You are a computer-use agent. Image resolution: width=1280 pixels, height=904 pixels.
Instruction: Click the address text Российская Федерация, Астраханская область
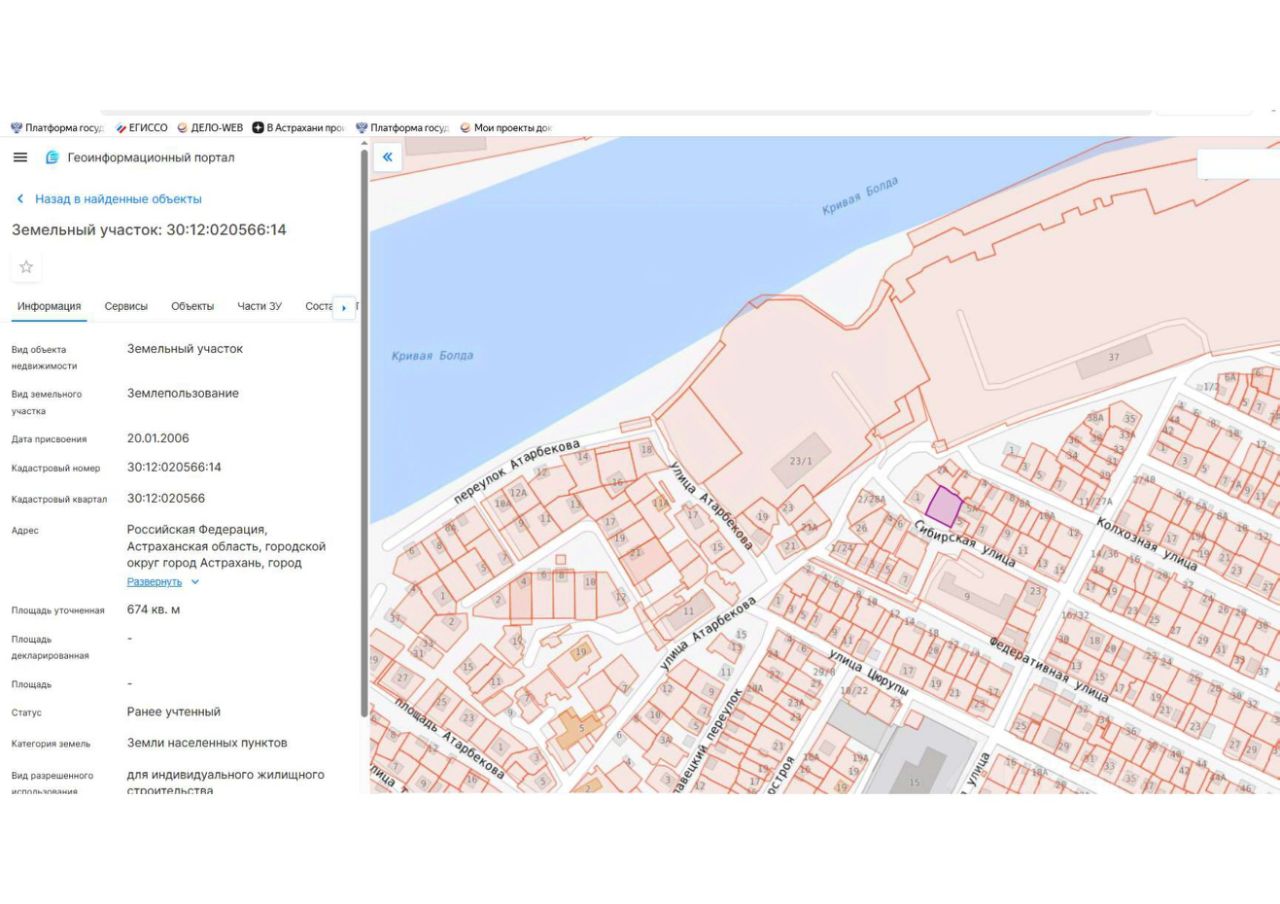pyautogui.click(x=226, y=546)
